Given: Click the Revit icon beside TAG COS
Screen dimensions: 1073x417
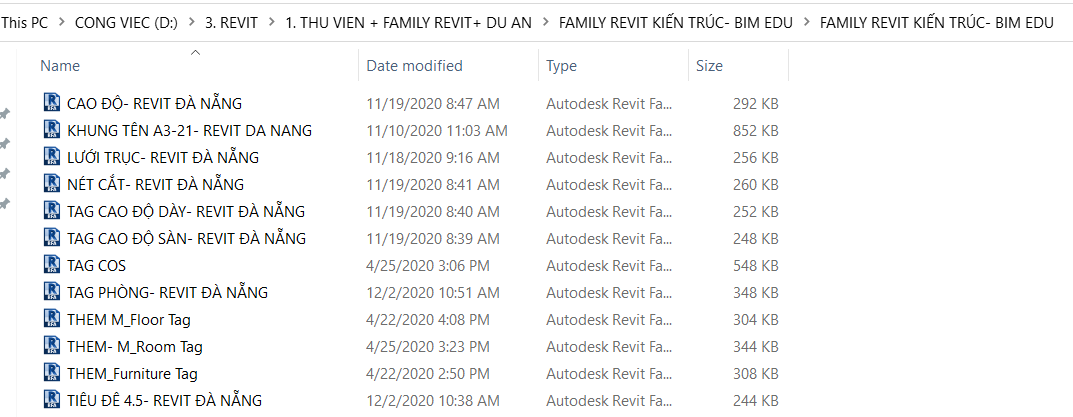Looking at the screenshot, I should (x=52, y=265).
